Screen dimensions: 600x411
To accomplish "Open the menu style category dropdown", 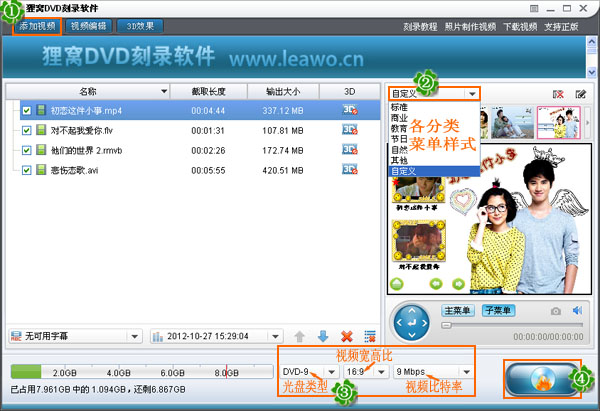I will click(472, 94).
